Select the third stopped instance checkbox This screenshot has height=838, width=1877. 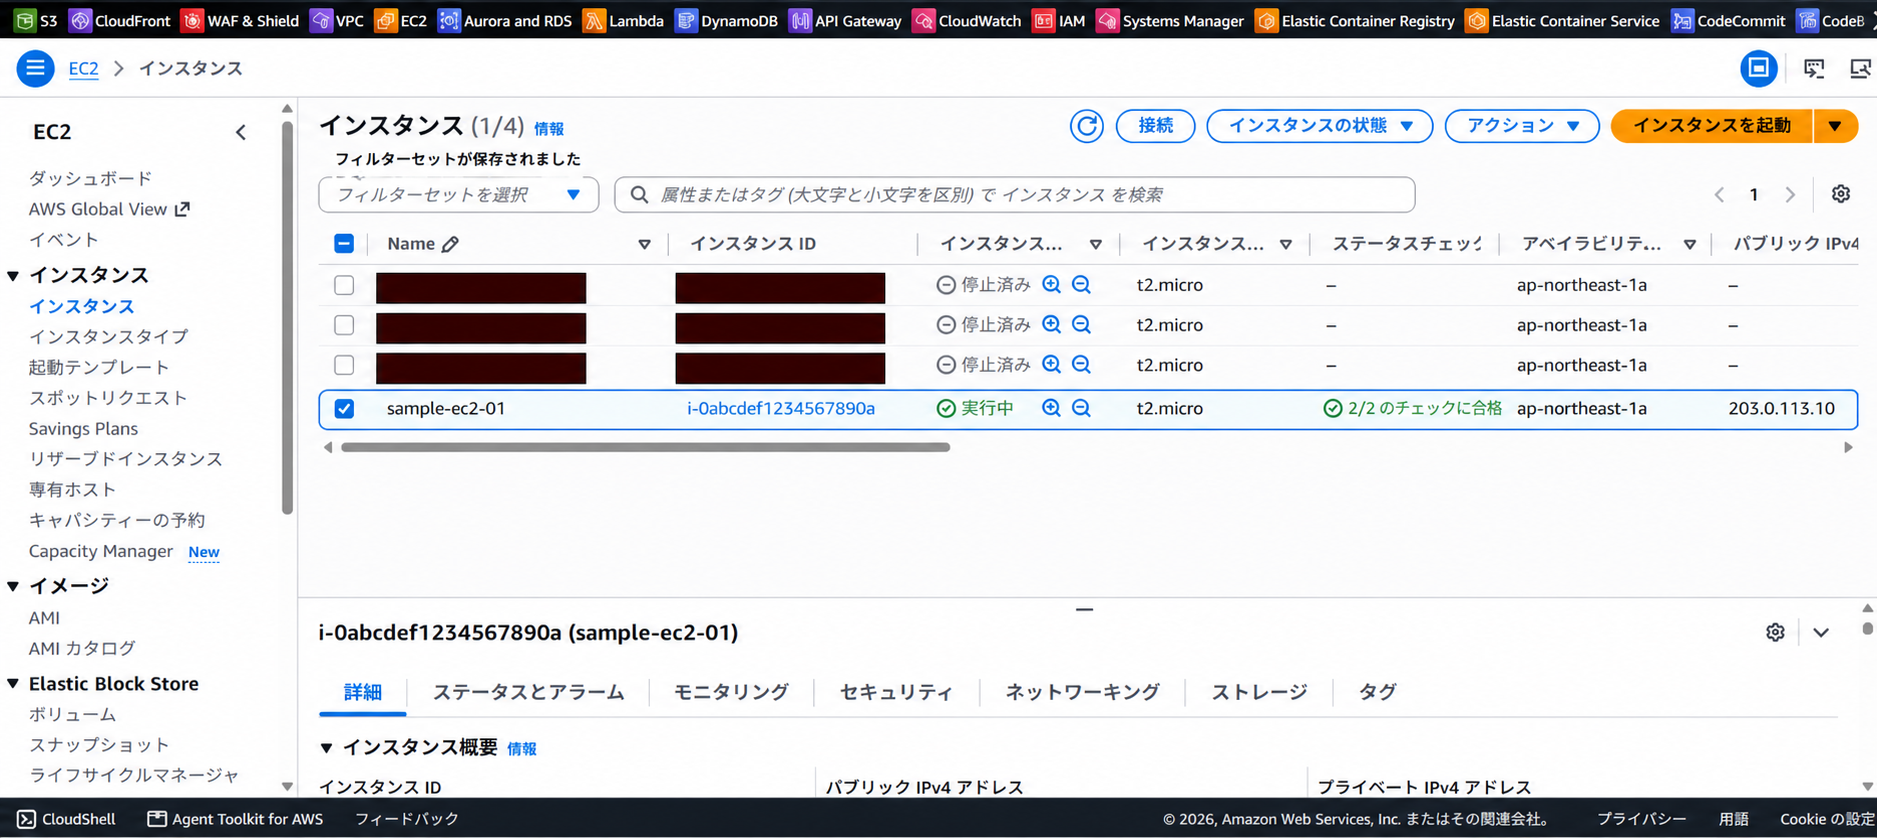(x=344, y=365)
